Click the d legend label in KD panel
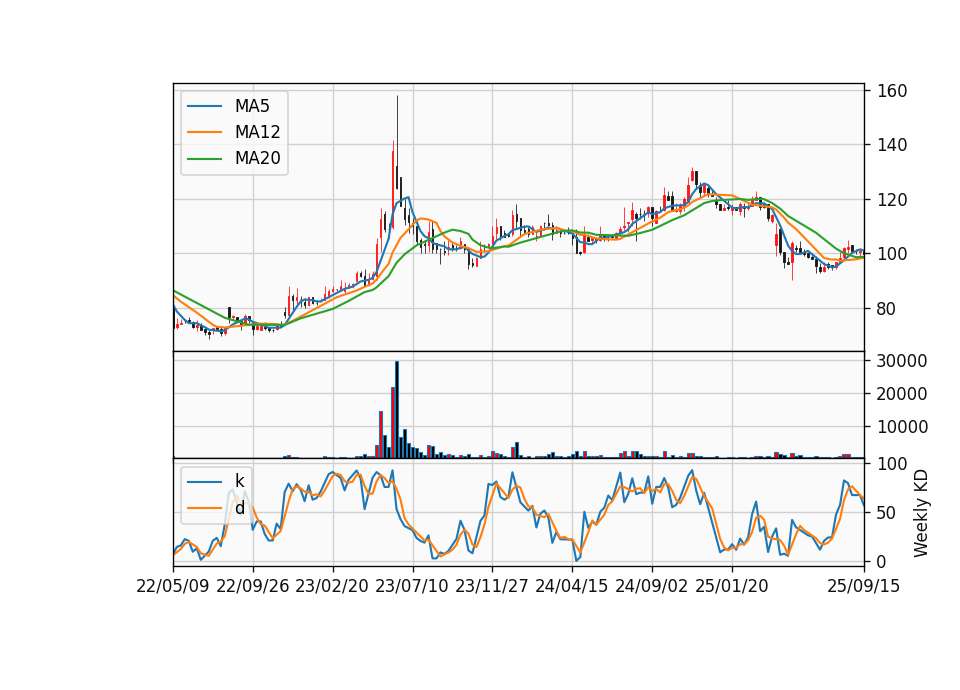Image resolution: width=960 pixels, height=690 pixels. tap(239, 508)
